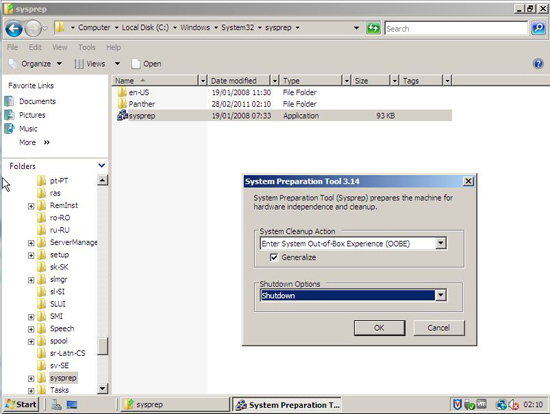Select the en-US folder icon in file list
The image size is (550, 414).
tap(122, 92)
